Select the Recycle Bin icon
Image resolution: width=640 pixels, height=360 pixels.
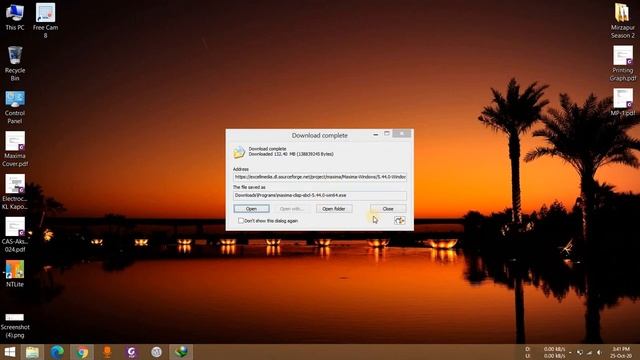click(15, 63)
